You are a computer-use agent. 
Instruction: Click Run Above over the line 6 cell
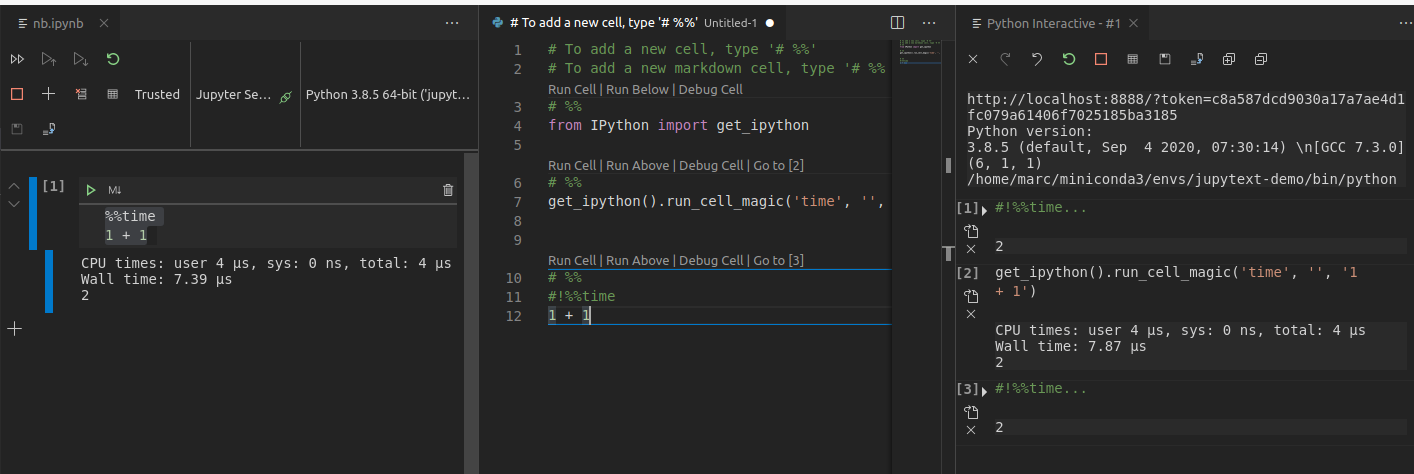point(638,165)
